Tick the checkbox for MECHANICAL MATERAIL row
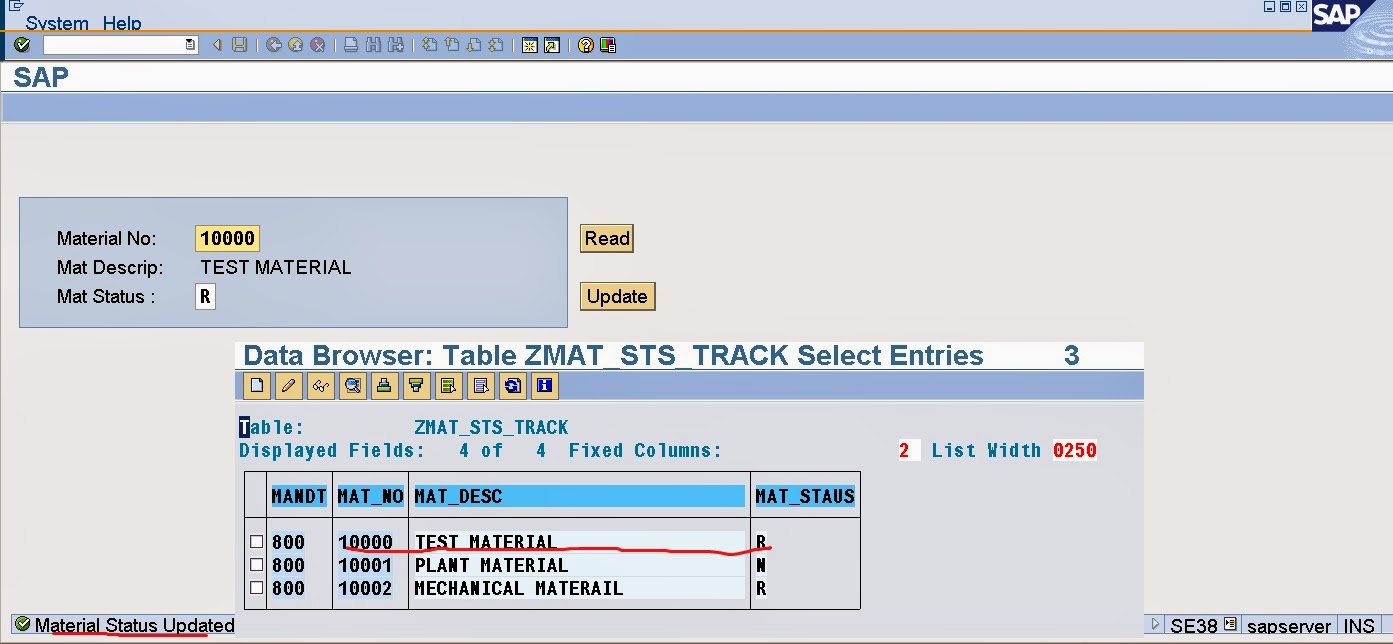This screenshot has height=644, width=1393. (x=256, y=588)
